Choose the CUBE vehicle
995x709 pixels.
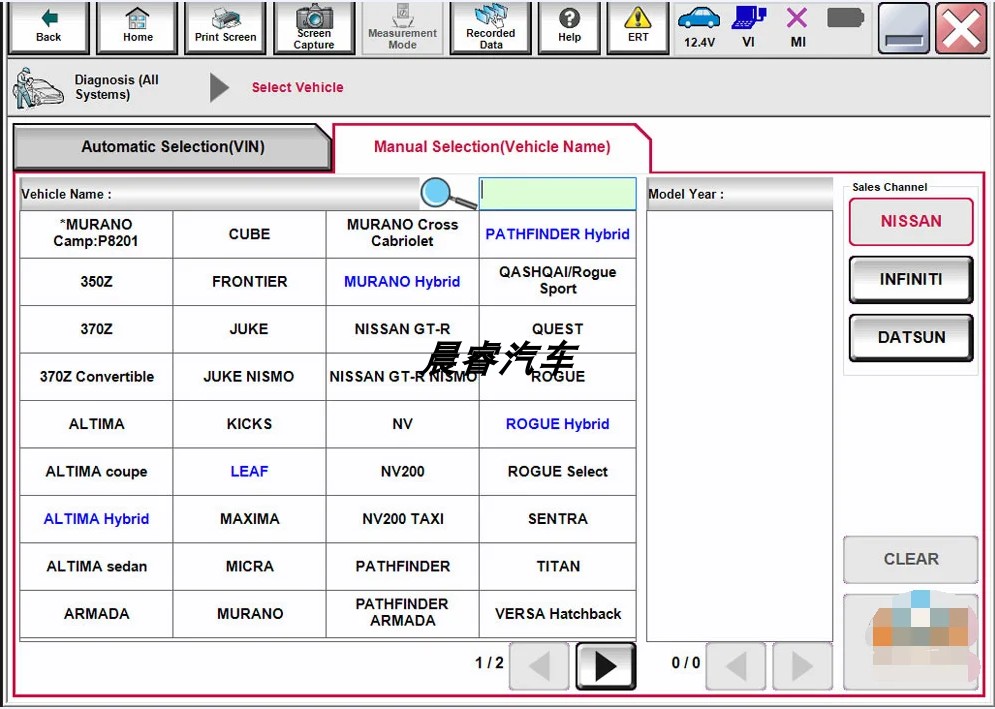[x=249, y=234]
